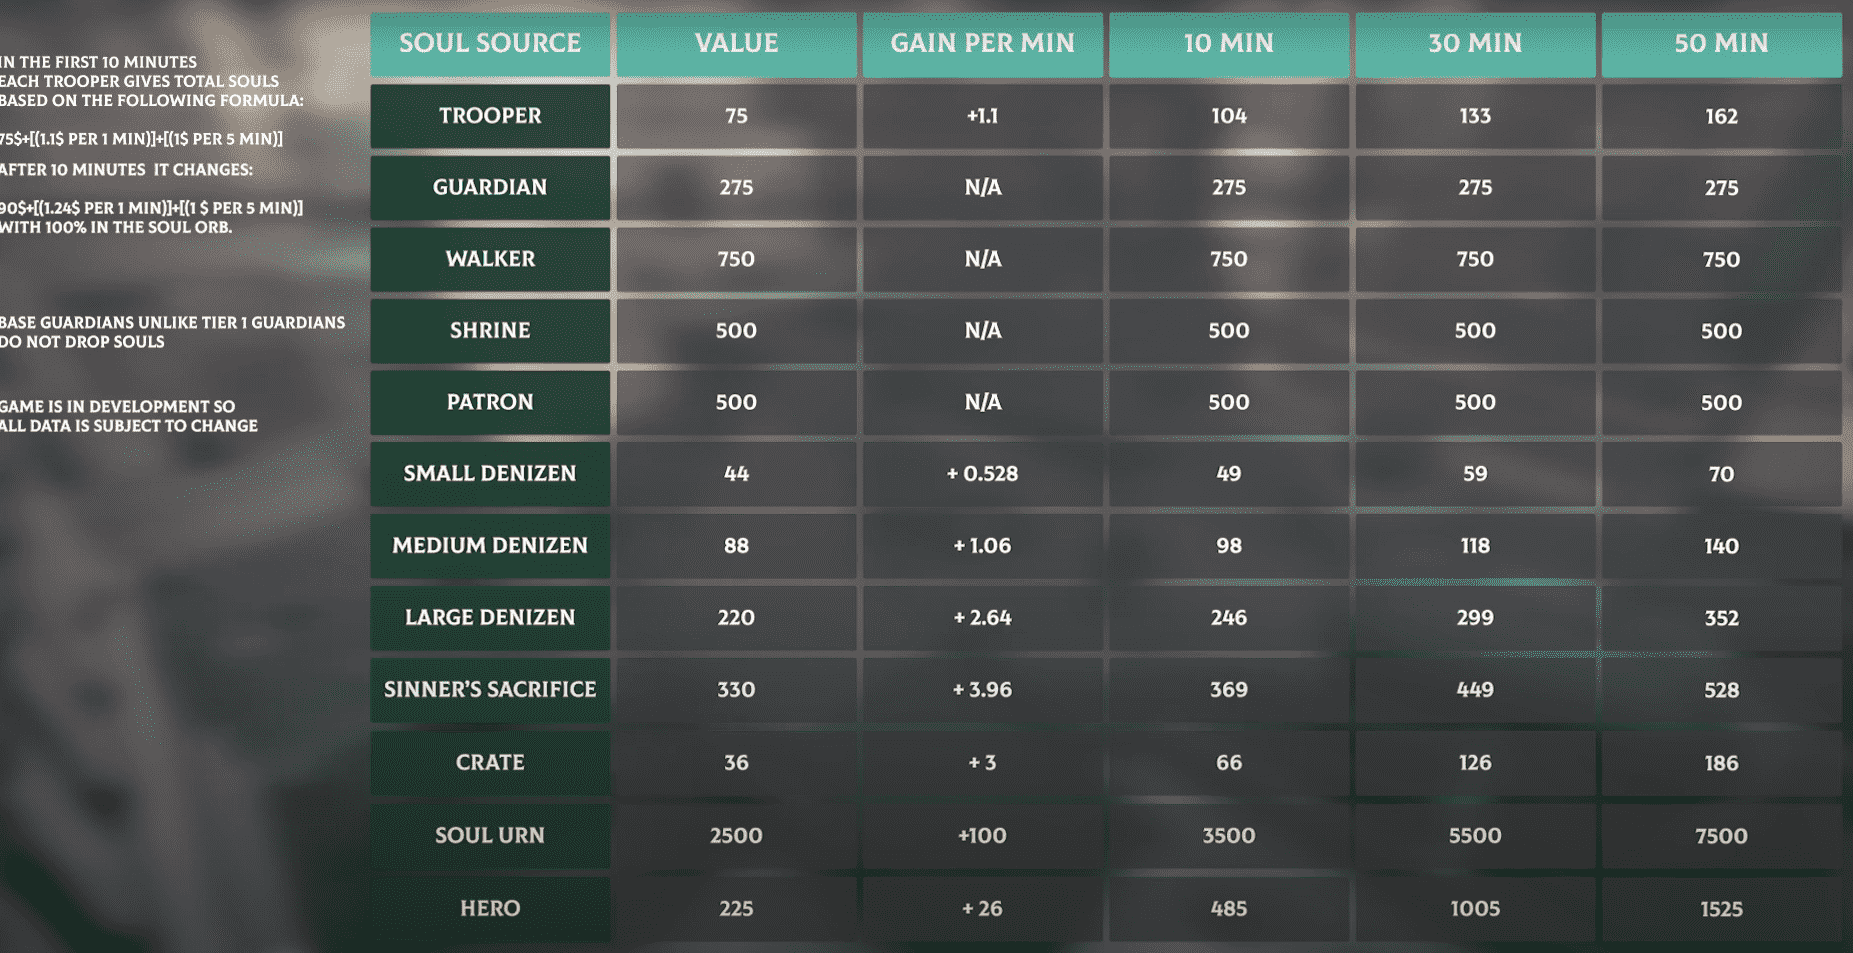Click the SINNER'S SACRIFICE row label
The height and width of the screenshot is (953, 1853).
click(x=490, y=690)
